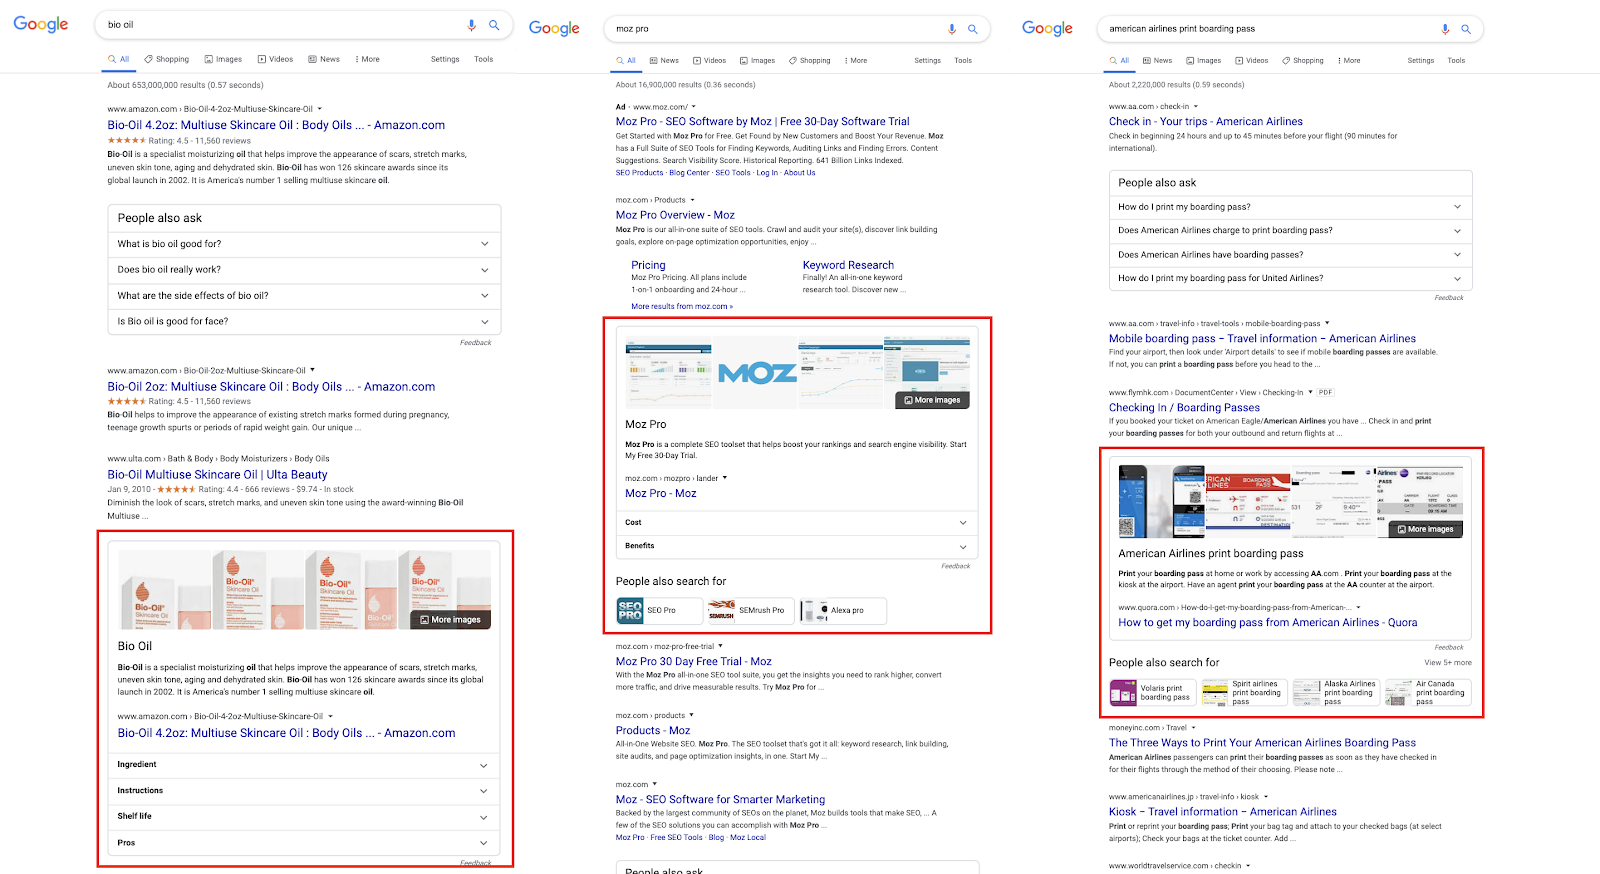The height and width of the screenshot is (874, 1600).
Task: Open the 'Spirit airlines print boarding pass' suggestion card
Action: 1243,692
